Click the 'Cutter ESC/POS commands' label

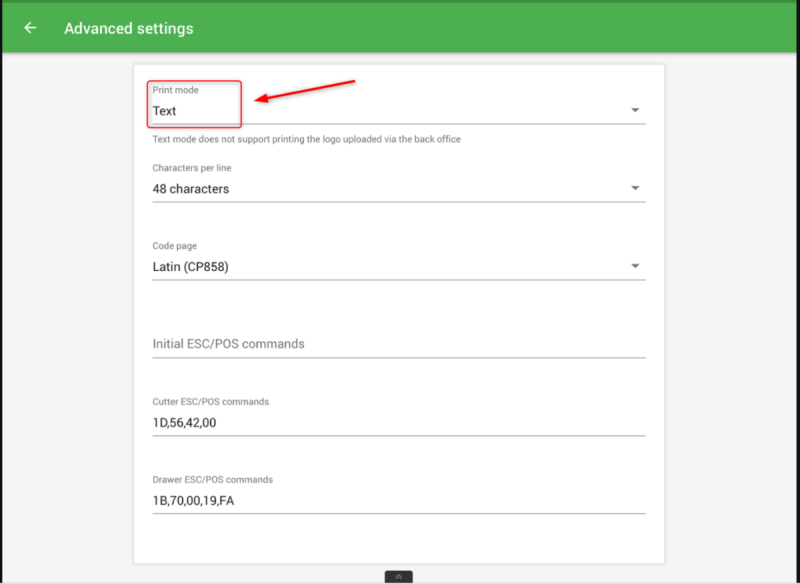pos(210,402)
